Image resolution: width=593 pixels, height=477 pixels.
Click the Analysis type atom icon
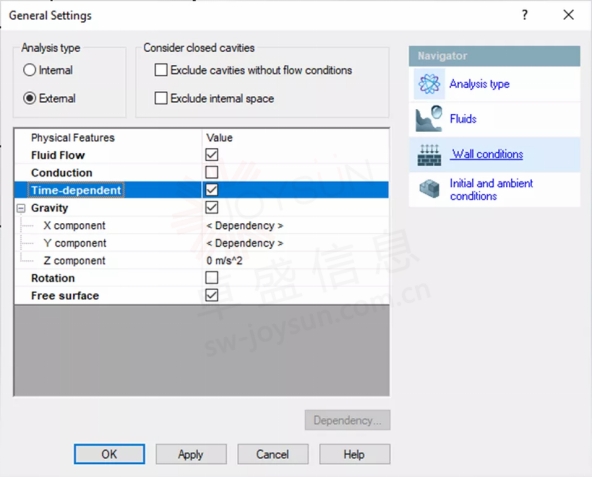(x=429, y=84)
